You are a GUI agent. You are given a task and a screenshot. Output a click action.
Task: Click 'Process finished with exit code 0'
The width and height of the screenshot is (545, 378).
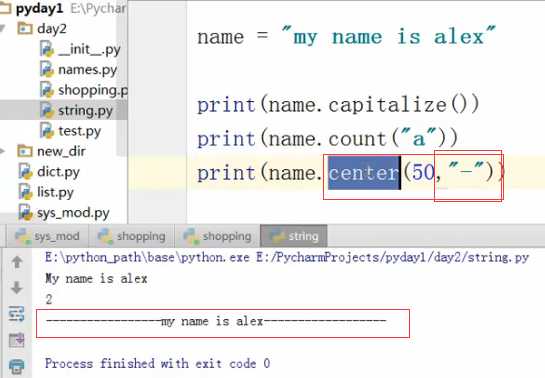coord(157,364)
